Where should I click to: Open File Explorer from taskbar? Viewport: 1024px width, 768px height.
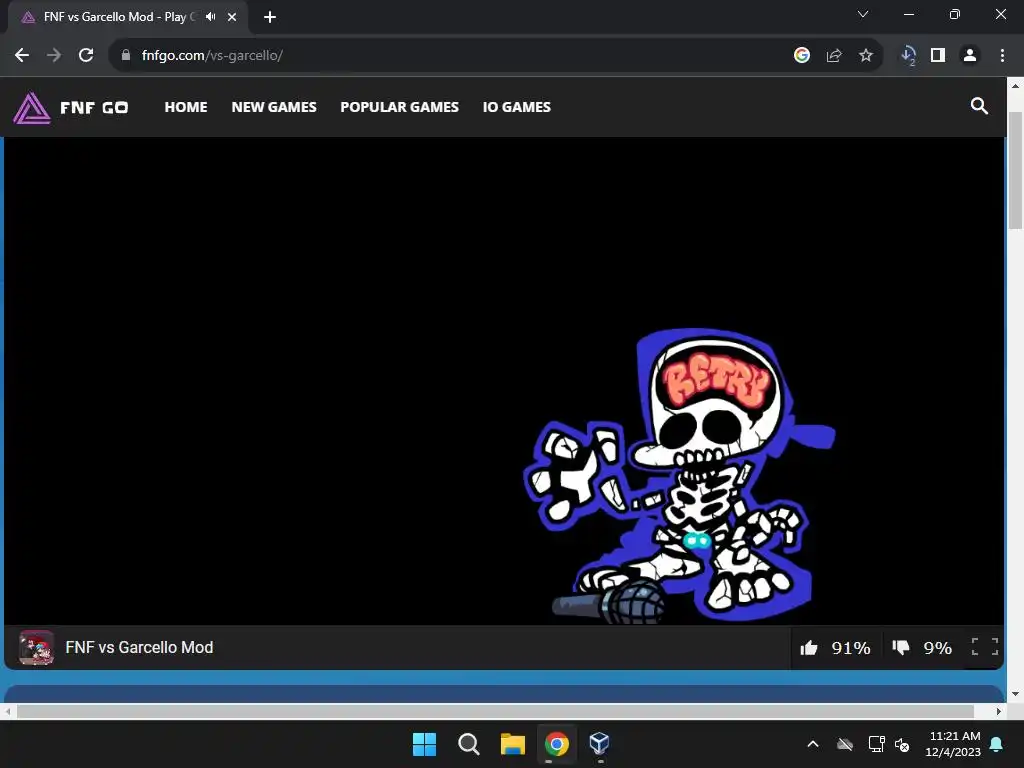point(513,744)
